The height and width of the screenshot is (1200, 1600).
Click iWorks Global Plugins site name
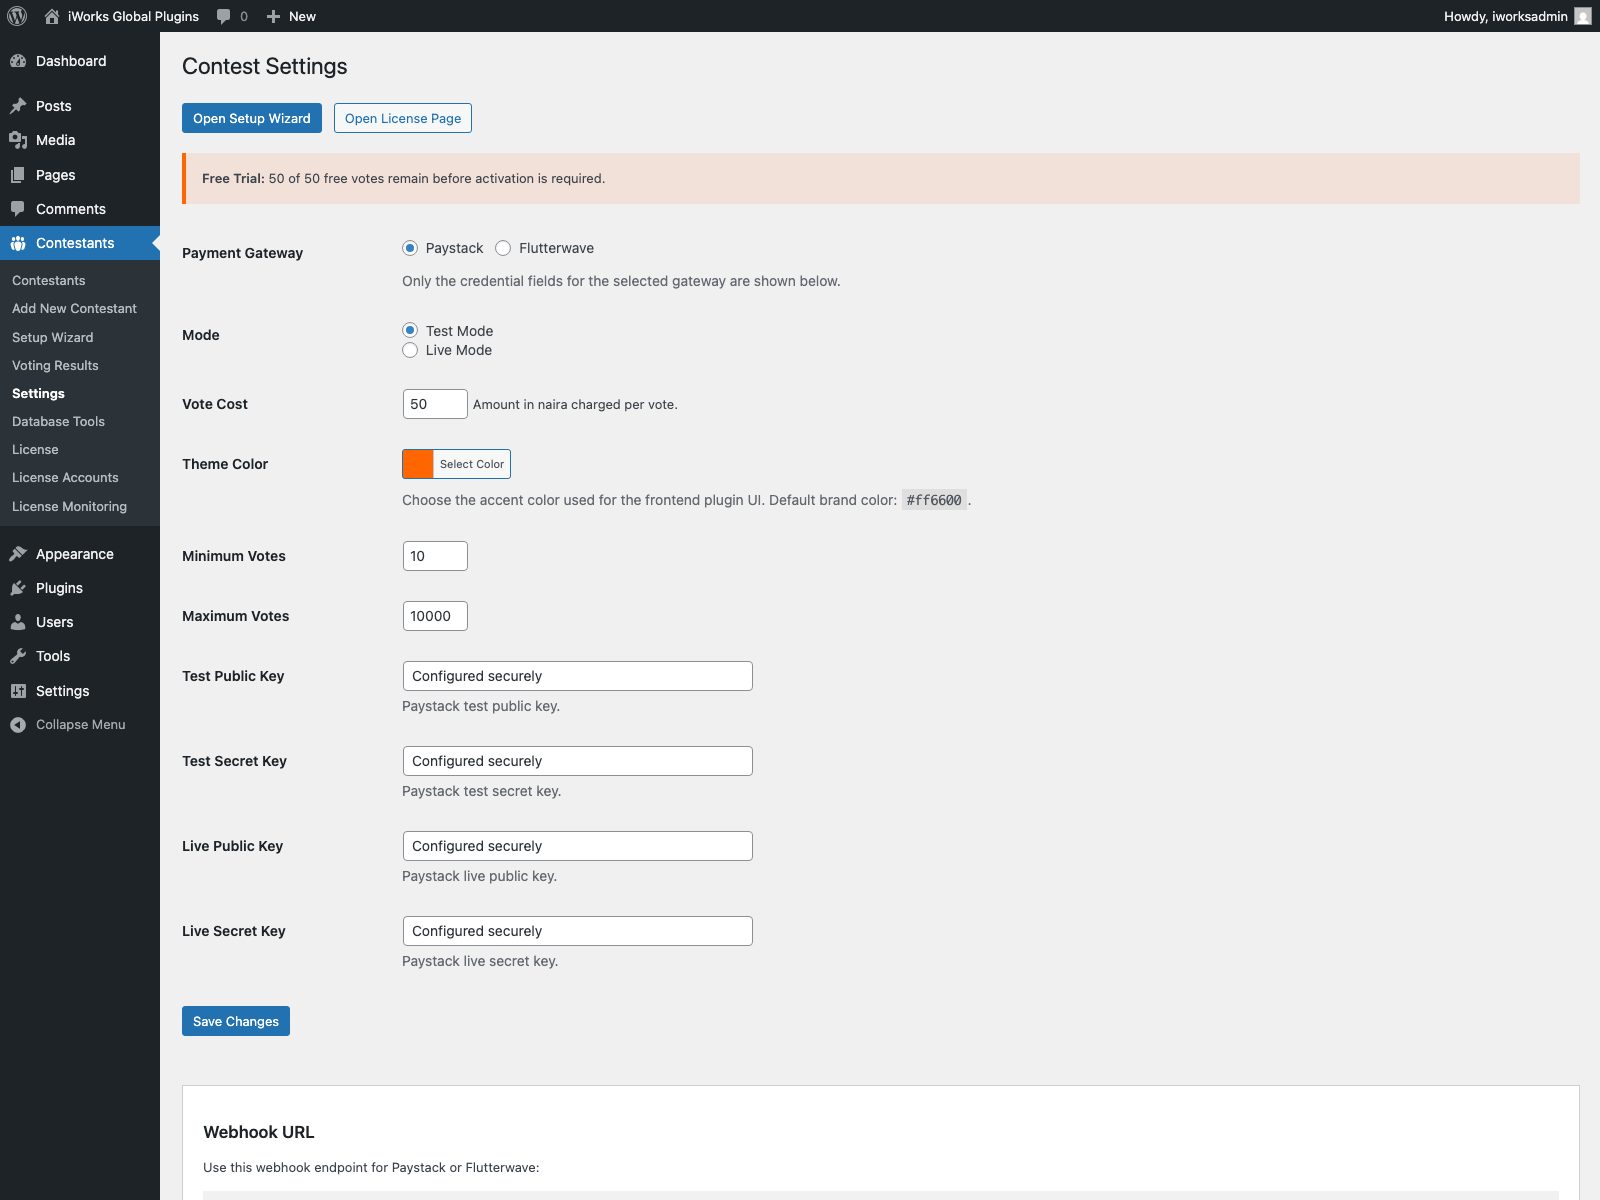pyautogui.click(x=133, y=16)
